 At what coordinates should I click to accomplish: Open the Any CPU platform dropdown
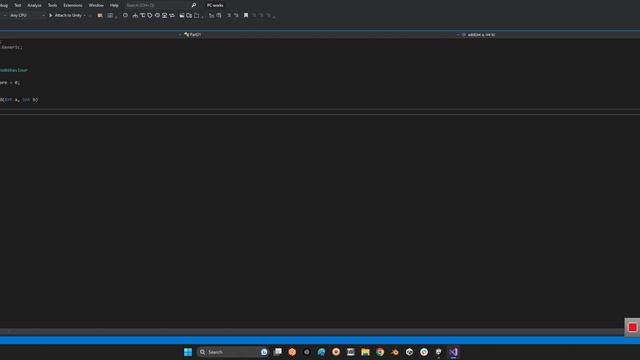click(27, 16)
